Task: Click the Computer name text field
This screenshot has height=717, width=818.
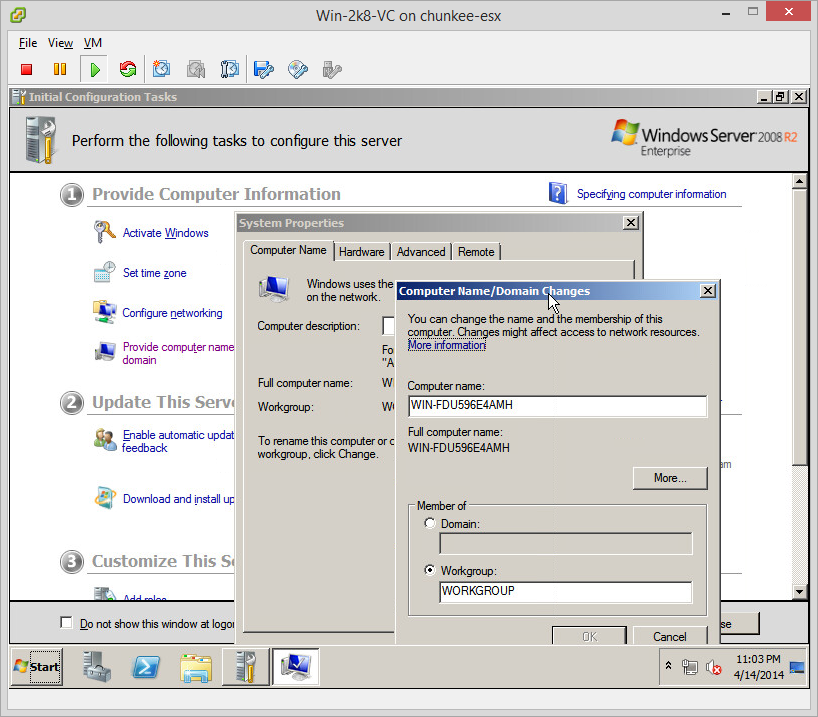Action: coord(556,406)
